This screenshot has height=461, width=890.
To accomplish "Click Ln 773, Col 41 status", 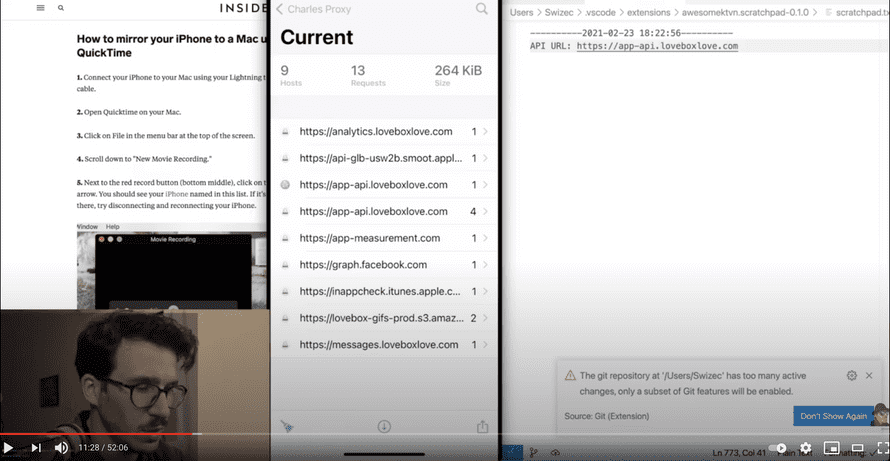I will 739,452.
